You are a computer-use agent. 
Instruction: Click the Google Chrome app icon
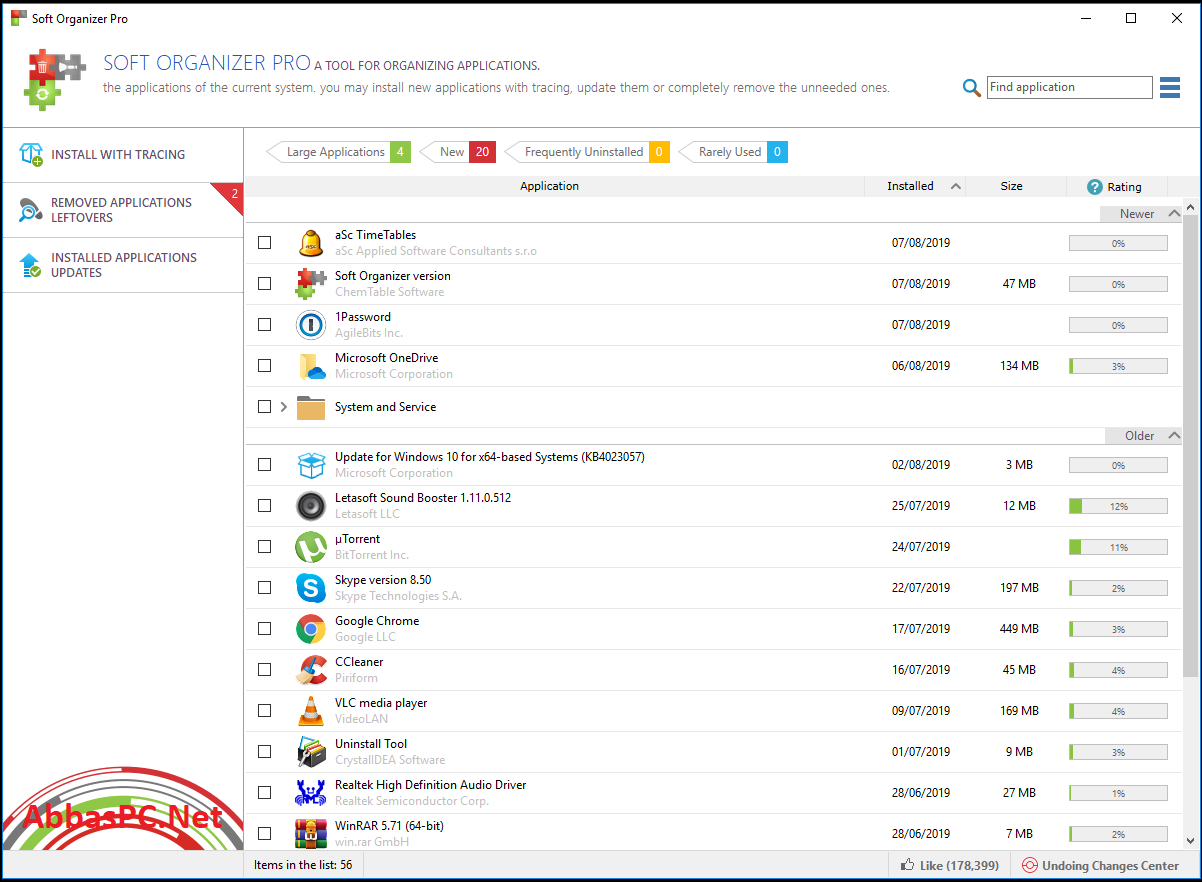point(311,629)
